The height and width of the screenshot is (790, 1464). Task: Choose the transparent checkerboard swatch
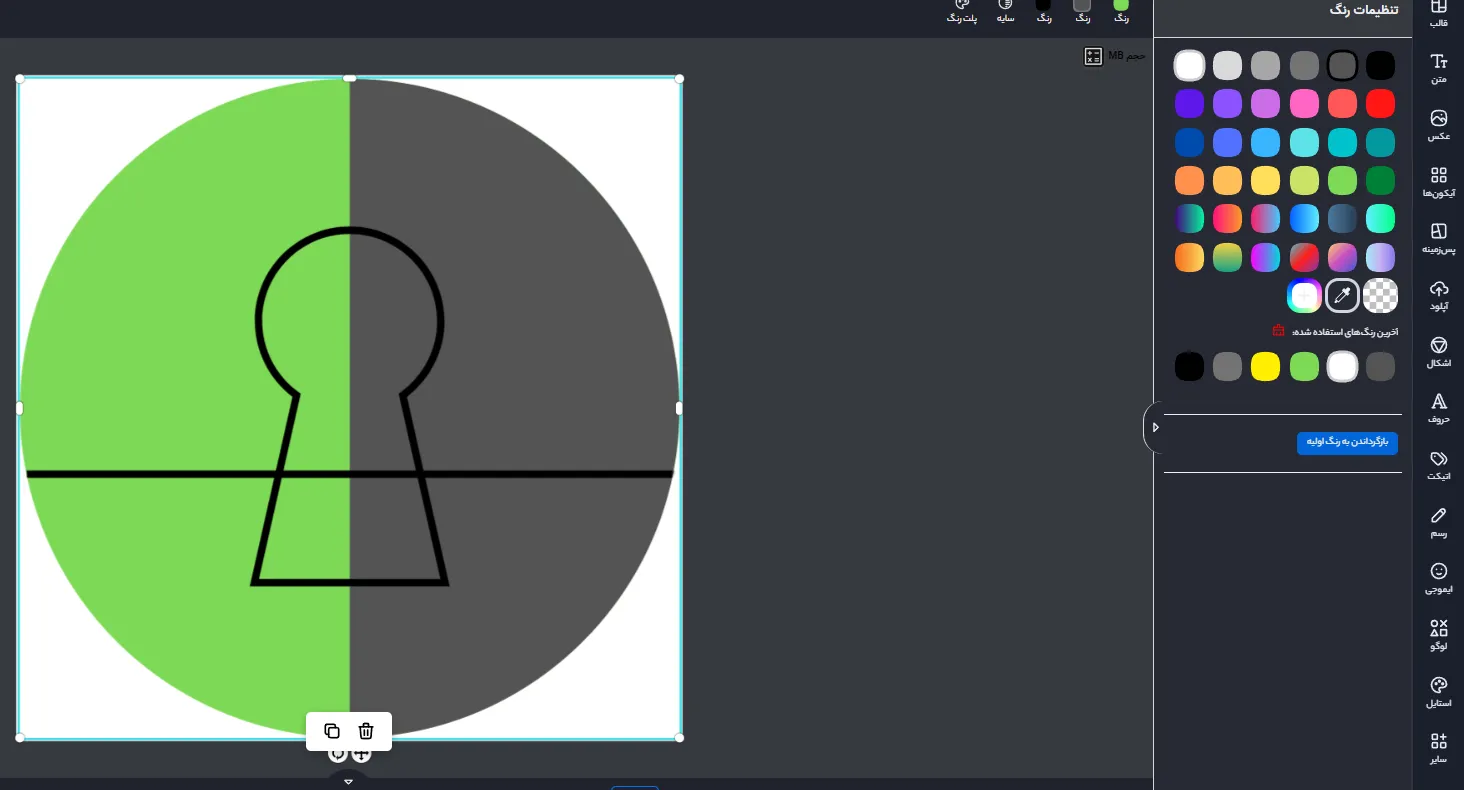click(x=1381, y=295)
